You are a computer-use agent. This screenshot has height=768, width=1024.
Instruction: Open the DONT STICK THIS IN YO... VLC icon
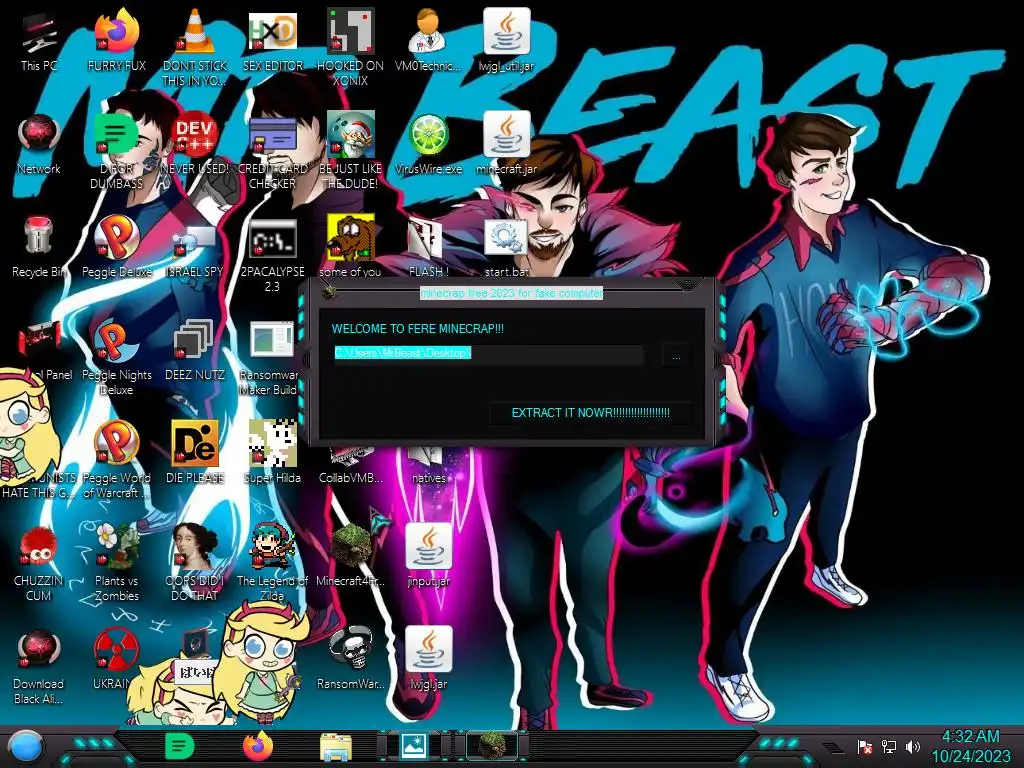[x=195, y=46]
